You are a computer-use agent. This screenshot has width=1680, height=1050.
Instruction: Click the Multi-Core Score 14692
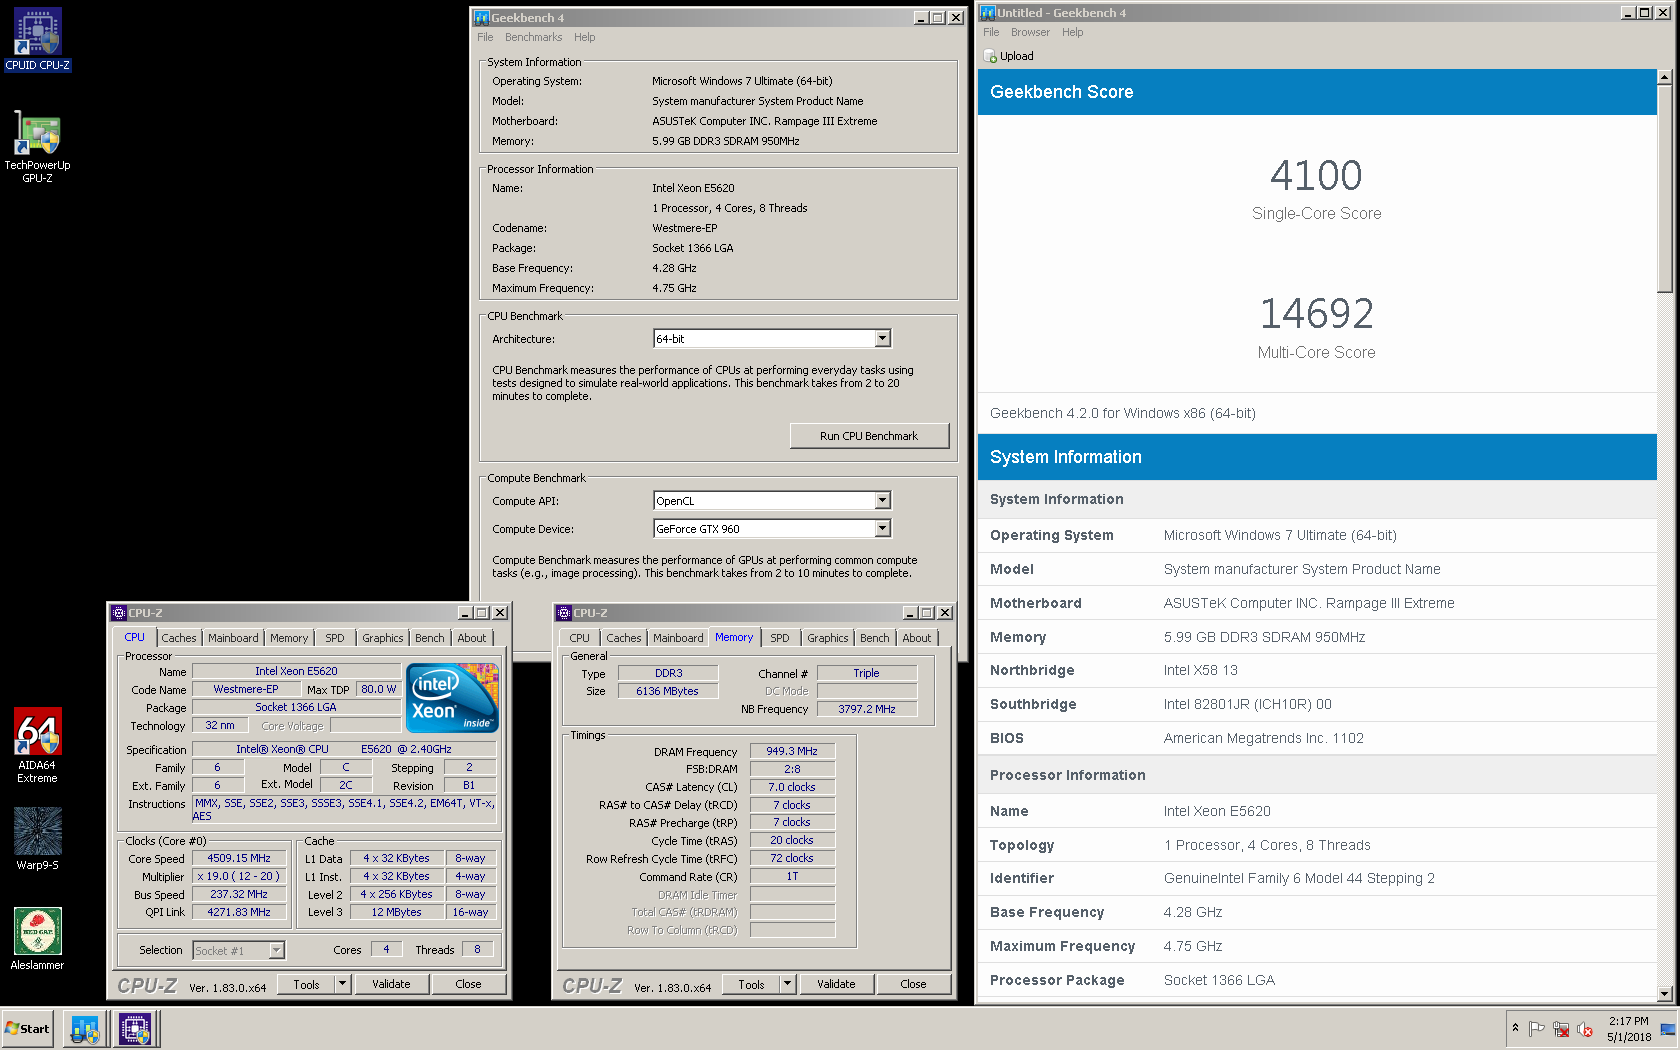tap(1316, 314)
